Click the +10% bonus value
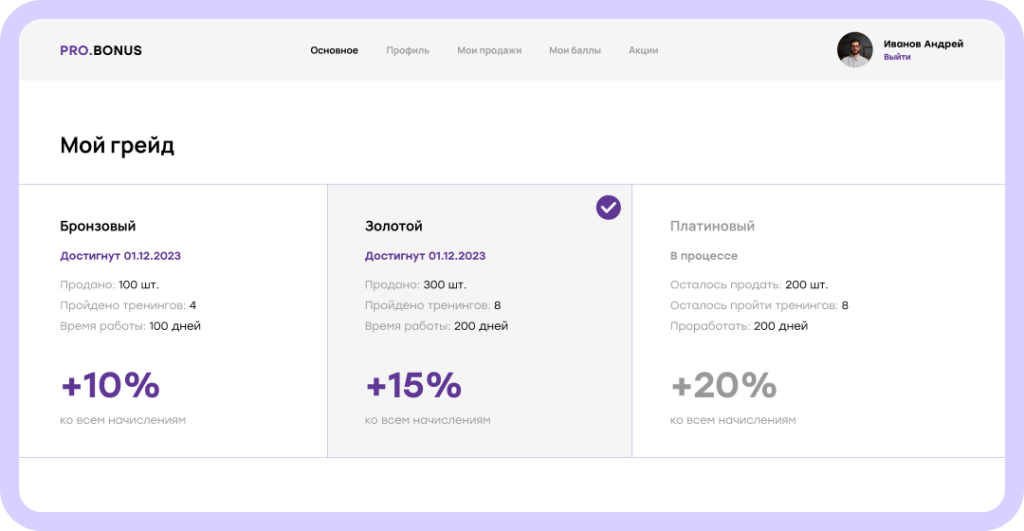1024x531 pixels. [110, 385]
